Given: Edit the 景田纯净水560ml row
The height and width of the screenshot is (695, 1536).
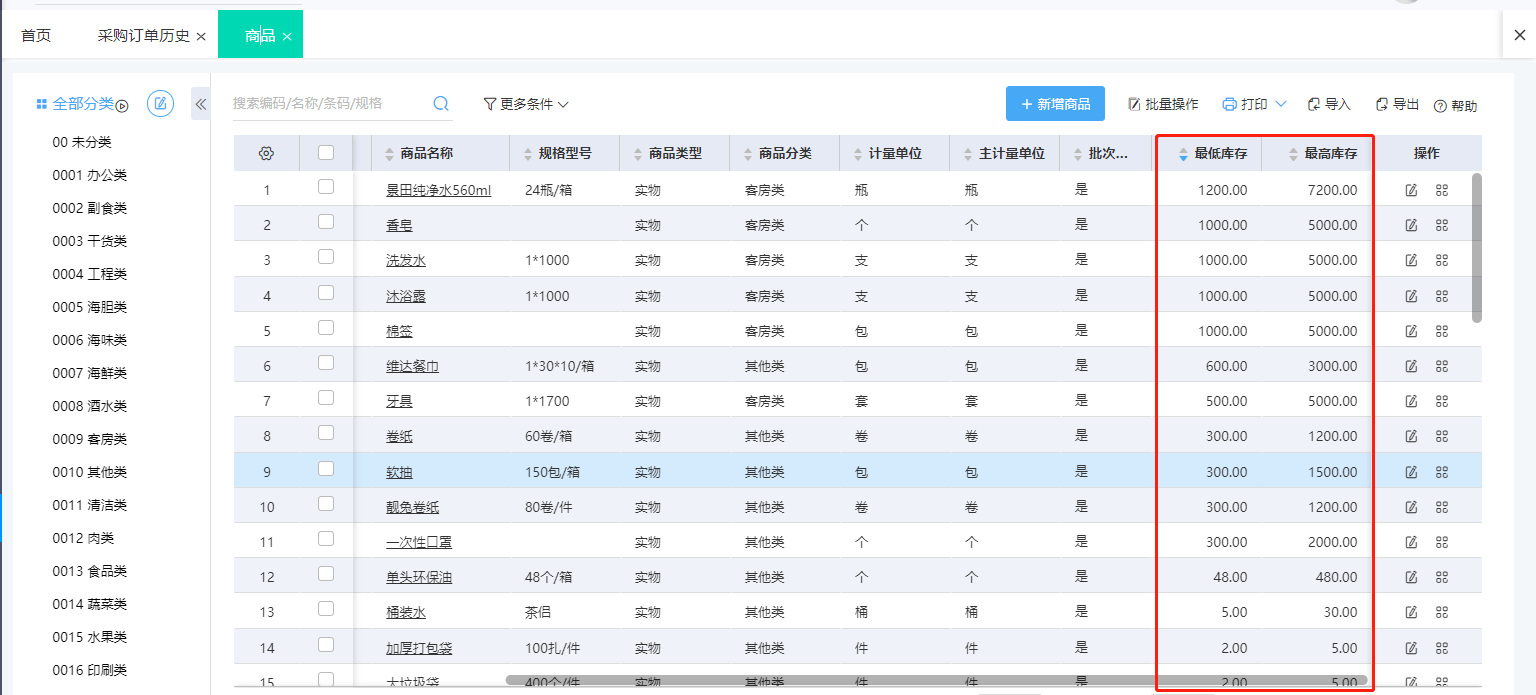Looking at the screenshot, I should pos(1411,190).
